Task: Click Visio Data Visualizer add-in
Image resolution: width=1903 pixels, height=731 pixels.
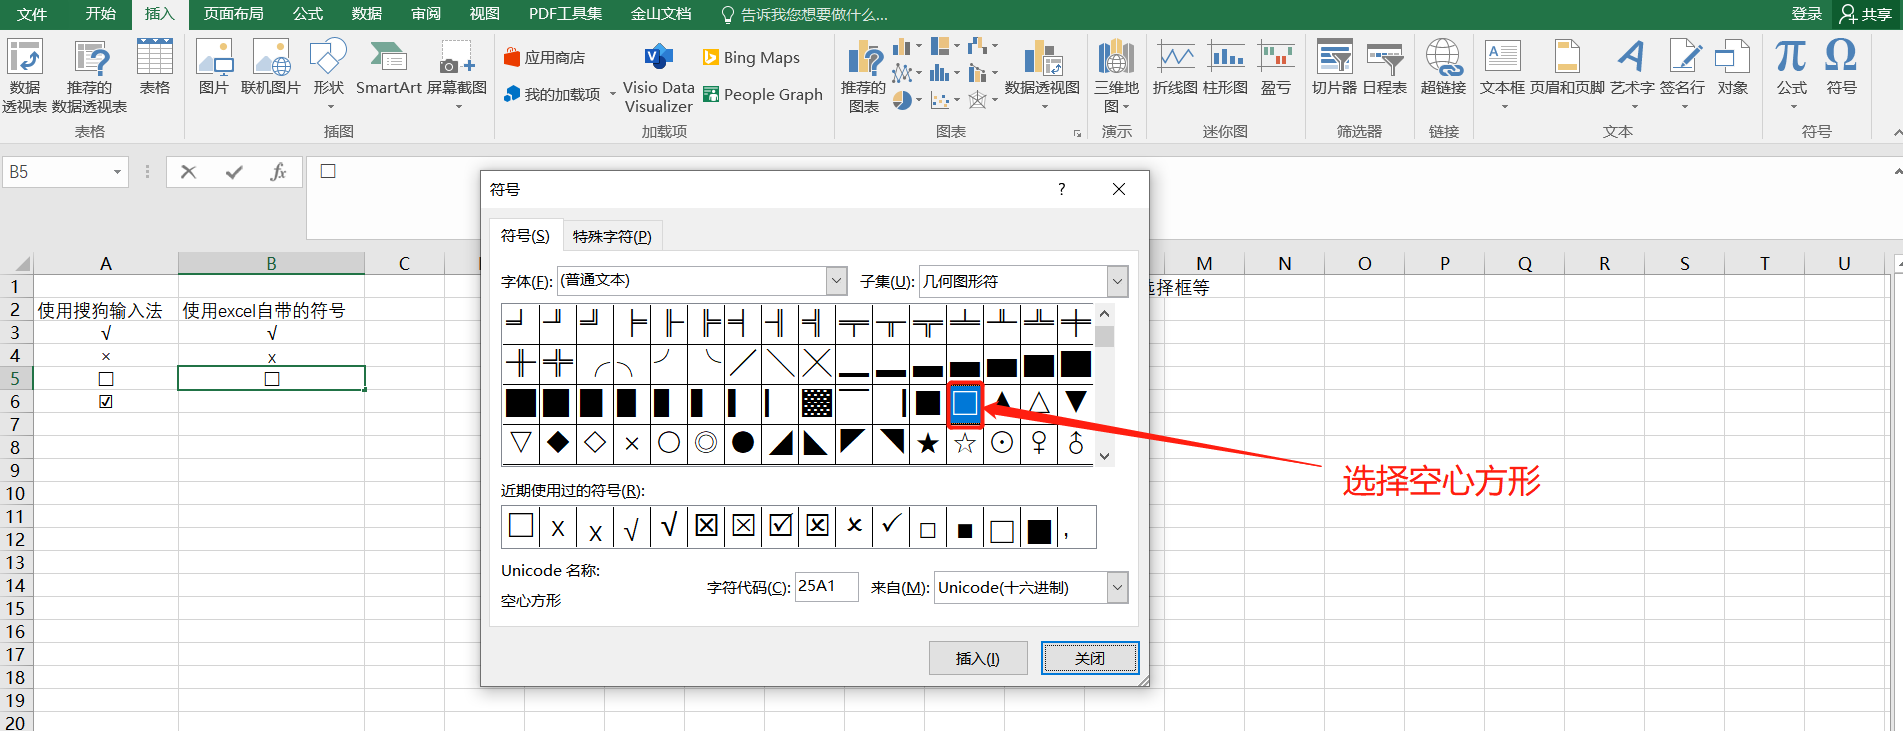Action: tap(659, 78)
